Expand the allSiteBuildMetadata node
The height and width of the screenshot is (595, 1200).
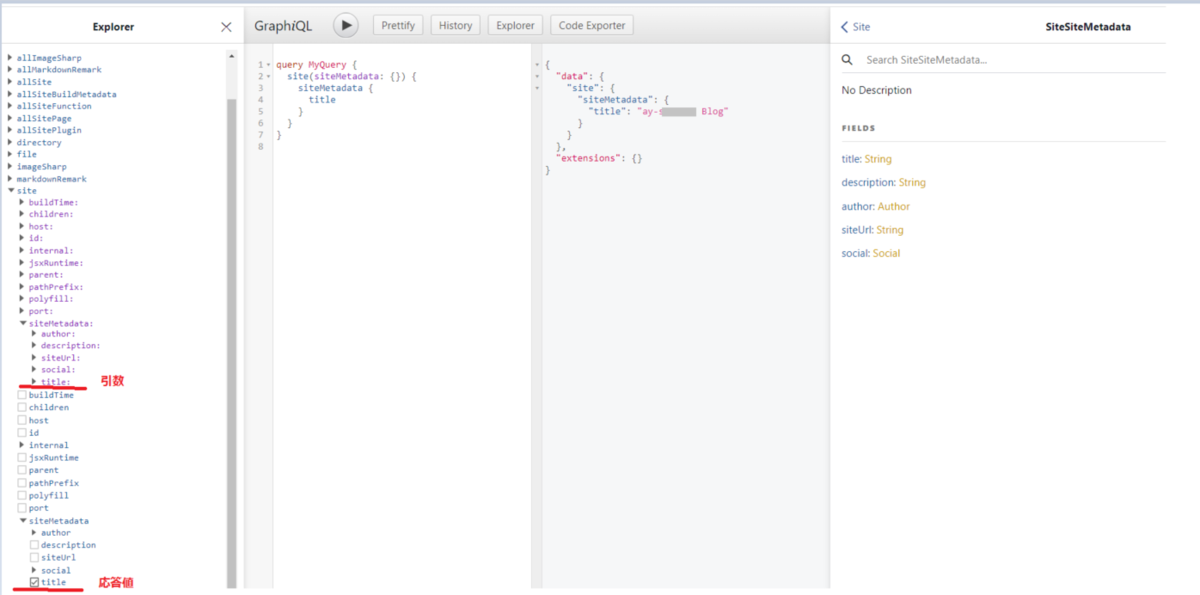[x=10, y=94]
